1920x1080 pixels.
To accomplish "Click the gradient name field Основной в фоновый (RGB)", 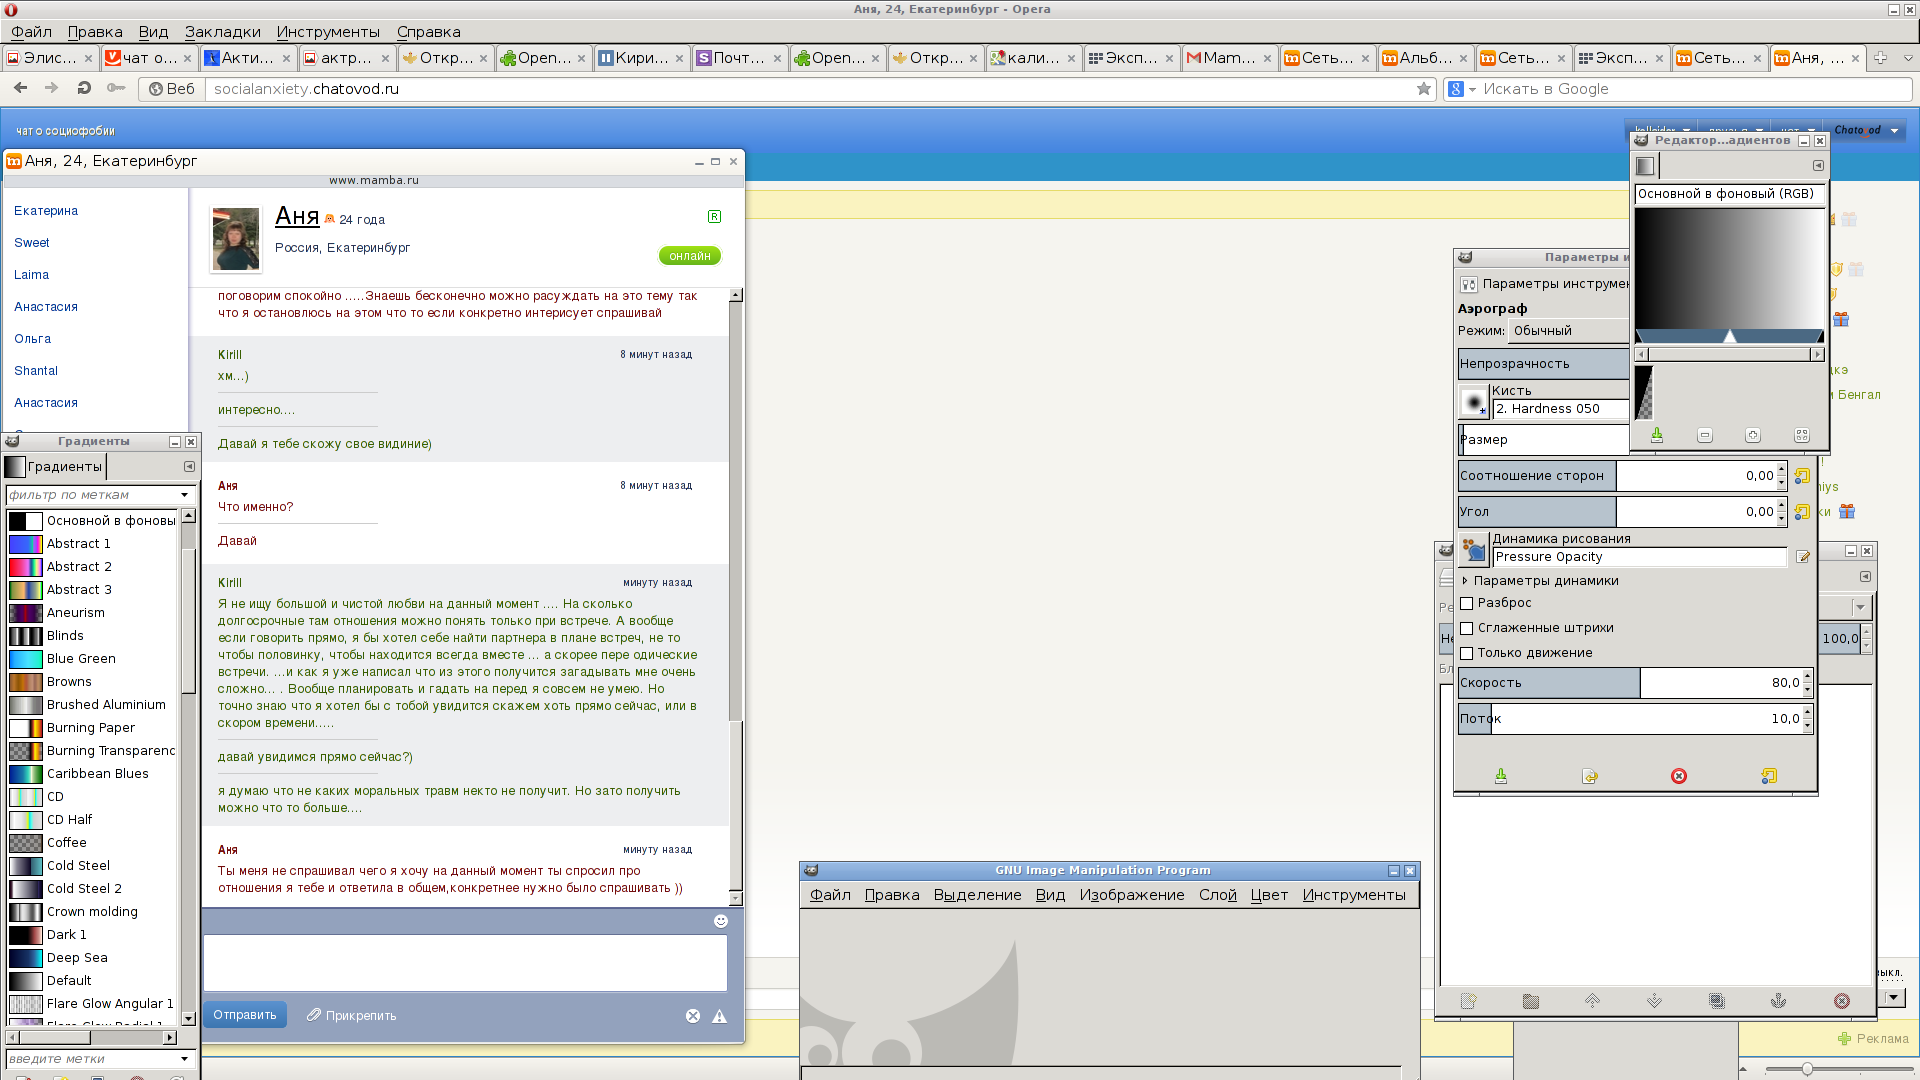I will tap(1730, 194).
